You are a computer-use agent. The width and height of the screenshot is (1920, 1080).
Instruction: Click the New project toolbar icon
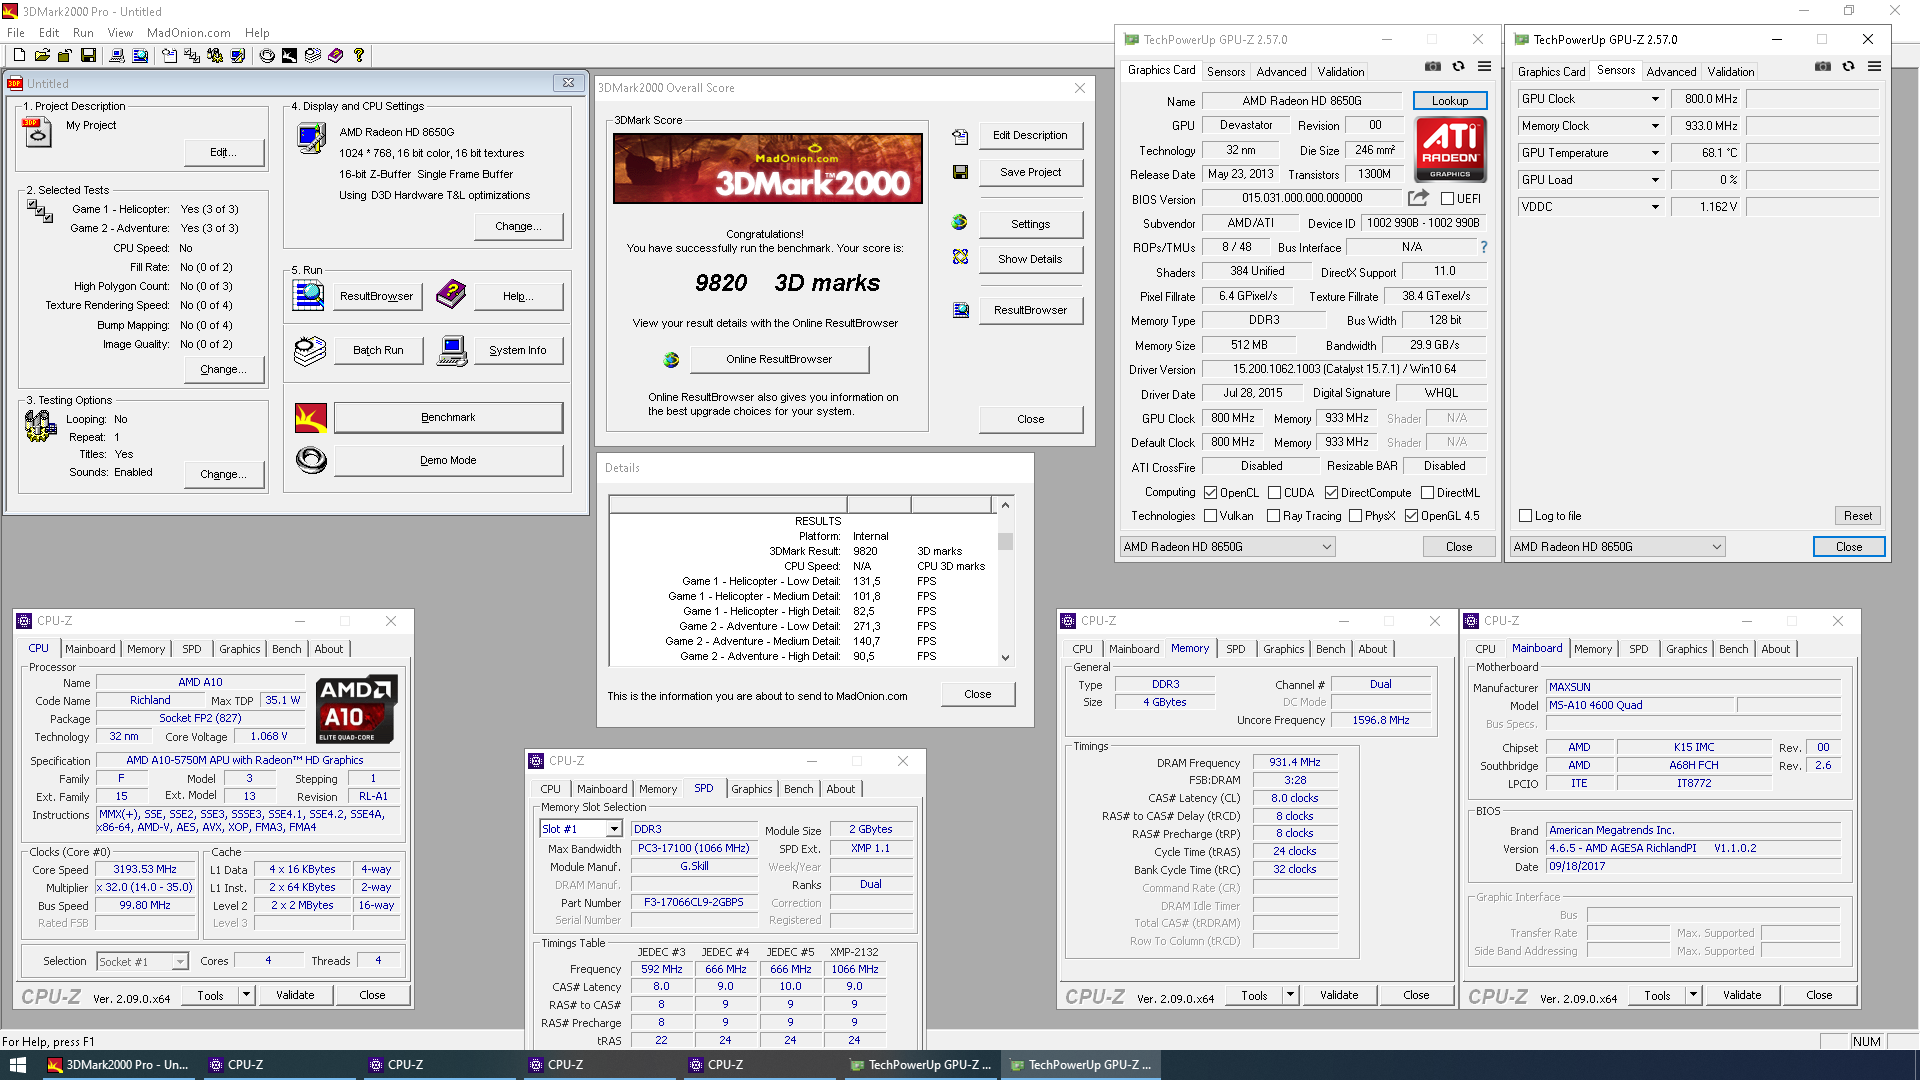click(19, 56)
